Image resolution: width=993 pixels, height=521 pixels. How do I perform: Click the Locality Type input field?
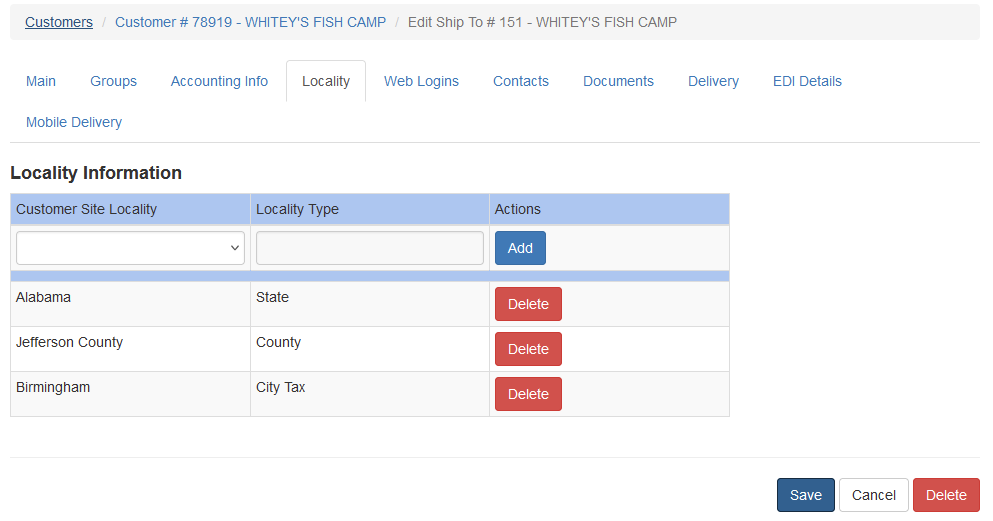pyautogui.click(x=370, y=248)
